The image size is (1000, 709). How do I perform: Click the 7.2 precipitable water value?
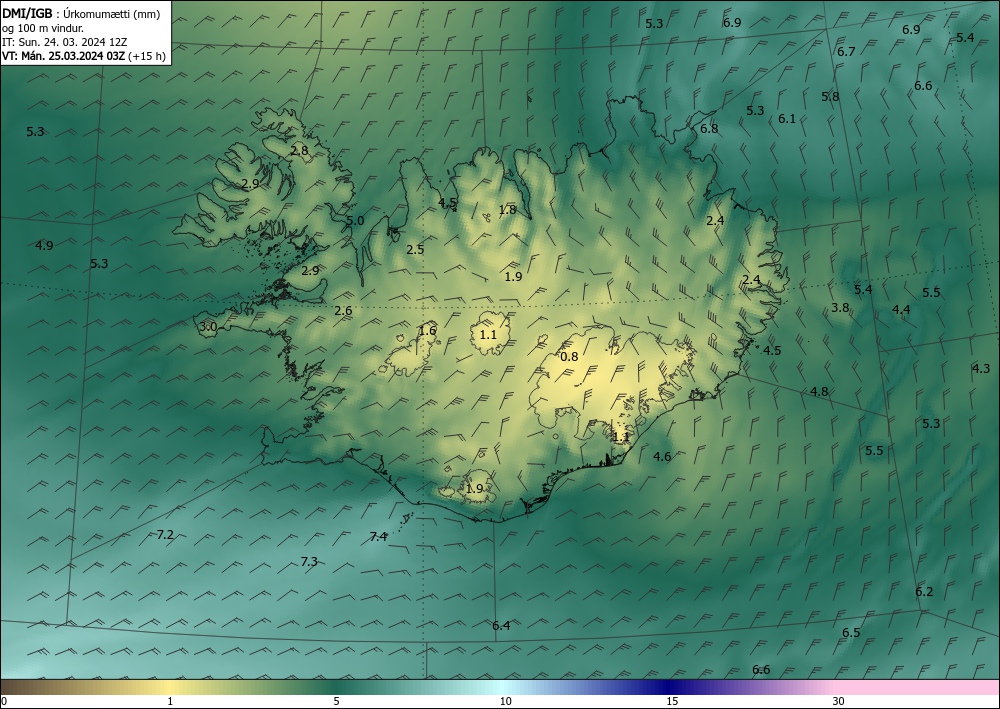pos(165,535)
